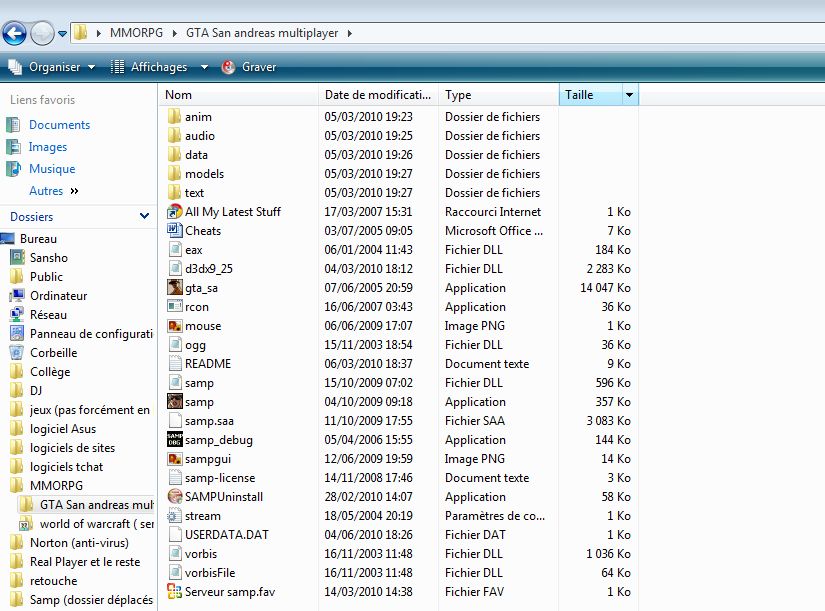The image size is (825, 611).
Task: Show Autres additional favorite links
Action: [54, 191]
